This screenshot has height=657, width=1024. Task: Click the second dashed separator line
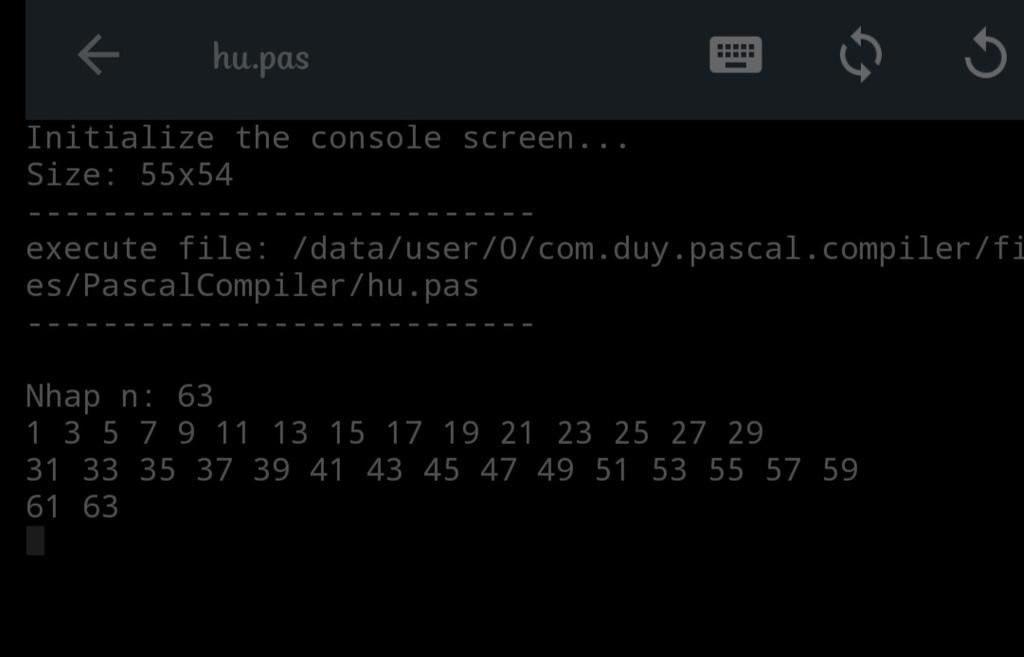280,324
